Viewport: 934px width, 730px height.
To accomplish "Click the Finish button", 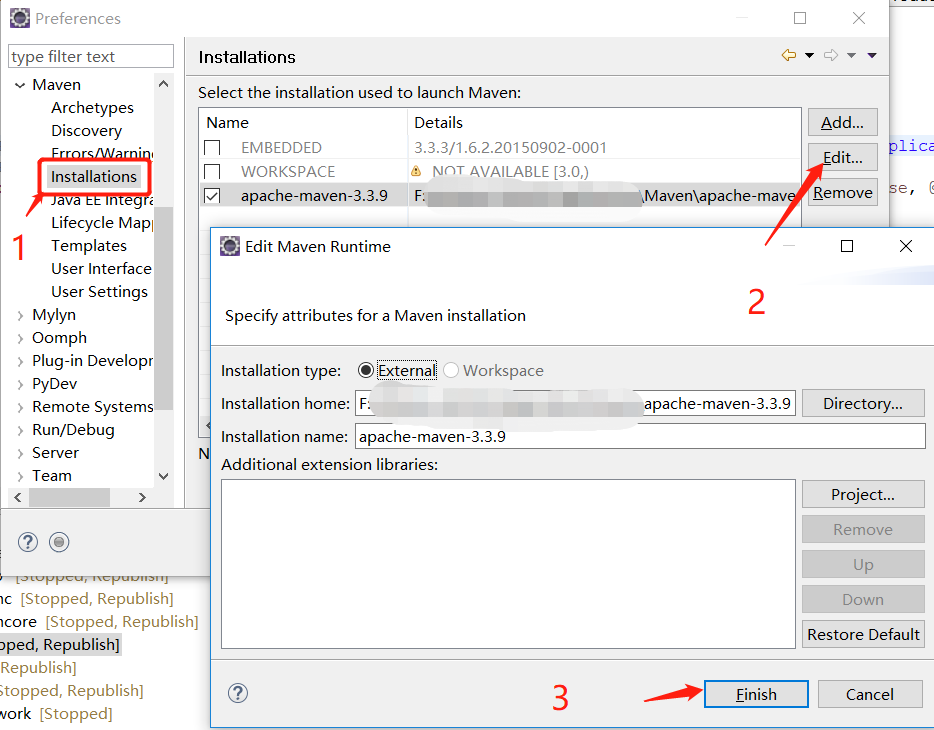I will click(756, 694).
